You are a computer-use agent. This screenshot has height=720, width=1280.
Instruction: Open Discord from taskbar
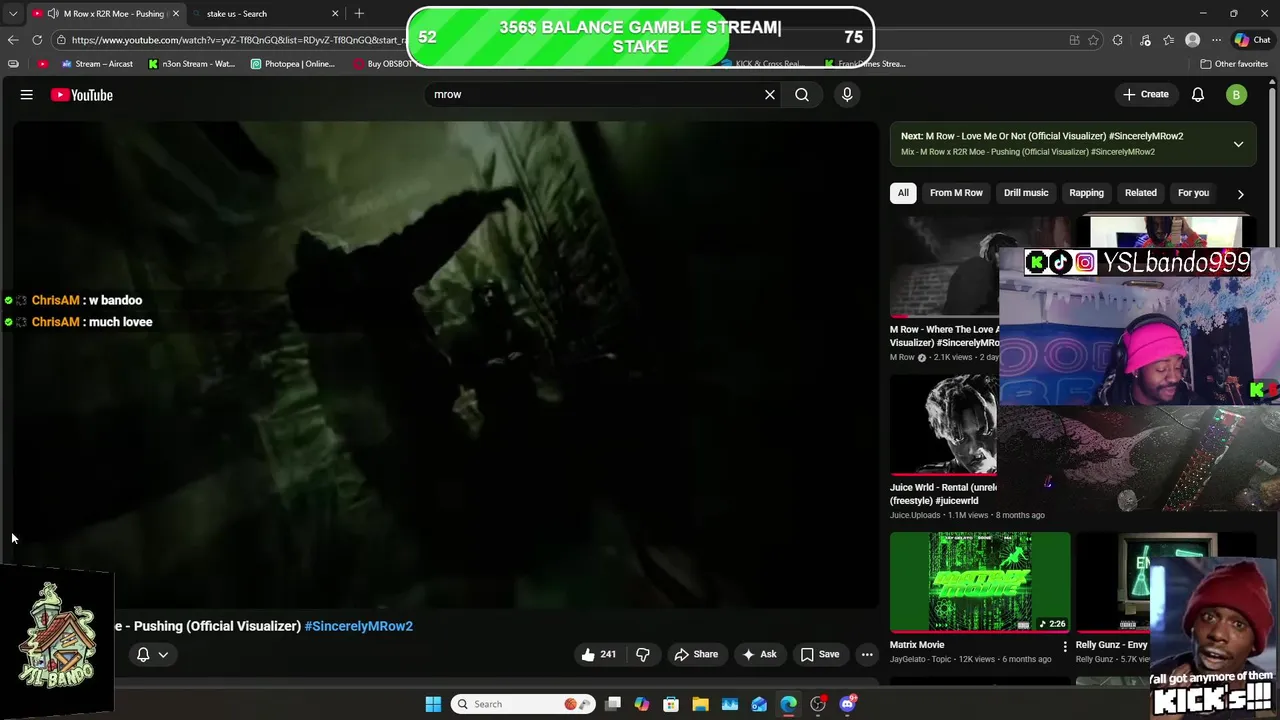(x=848, y=704)
